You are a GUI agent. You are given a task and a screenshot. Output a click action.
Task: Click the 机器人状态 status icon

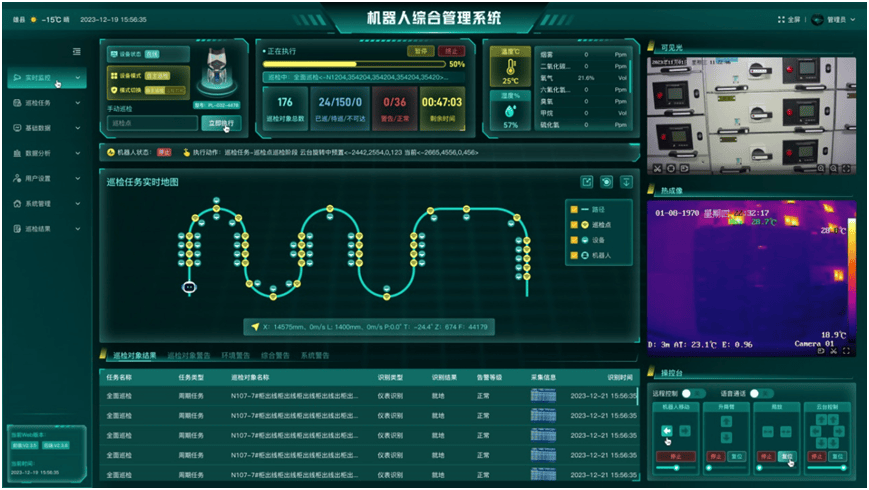tap(110, 152)
